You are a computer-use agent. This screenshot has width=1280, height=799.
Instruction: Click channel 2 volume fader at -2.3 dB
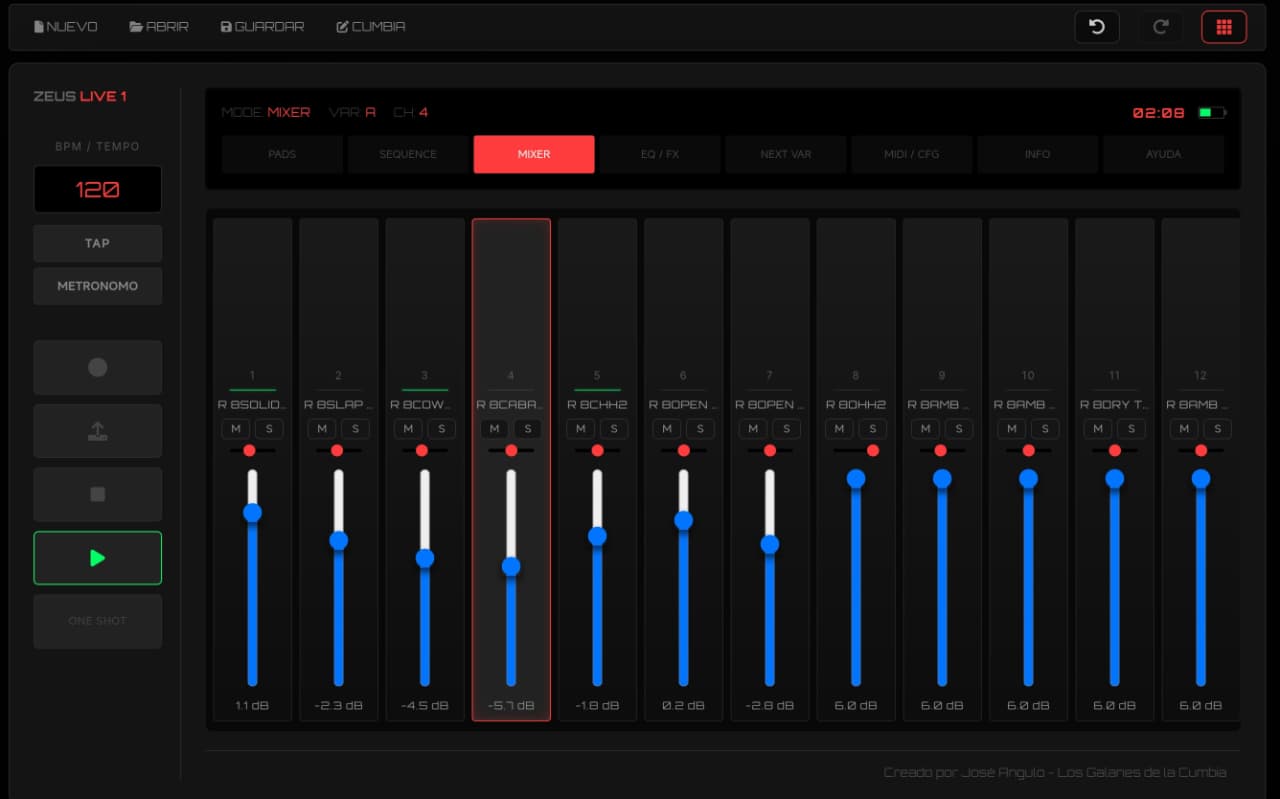[338, 540]
